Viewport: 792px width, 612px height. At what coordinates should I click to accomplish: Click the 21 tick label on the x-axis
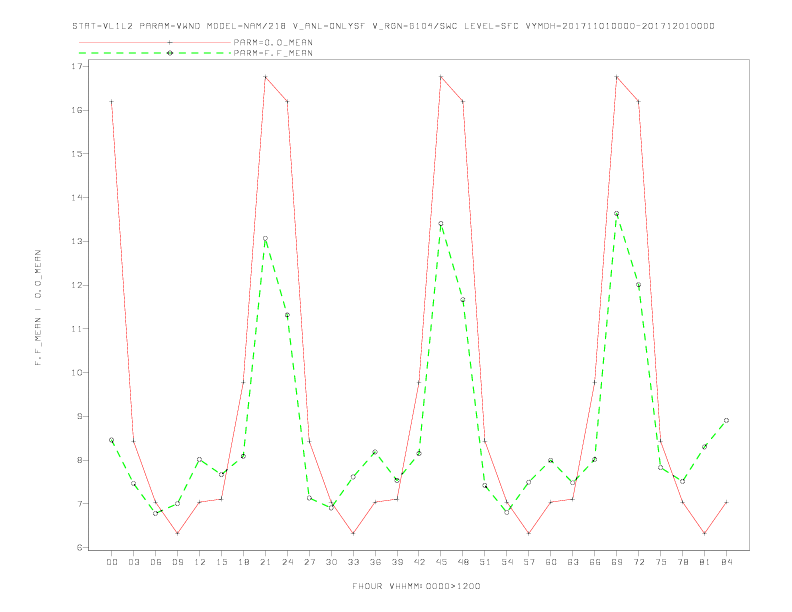265,562
